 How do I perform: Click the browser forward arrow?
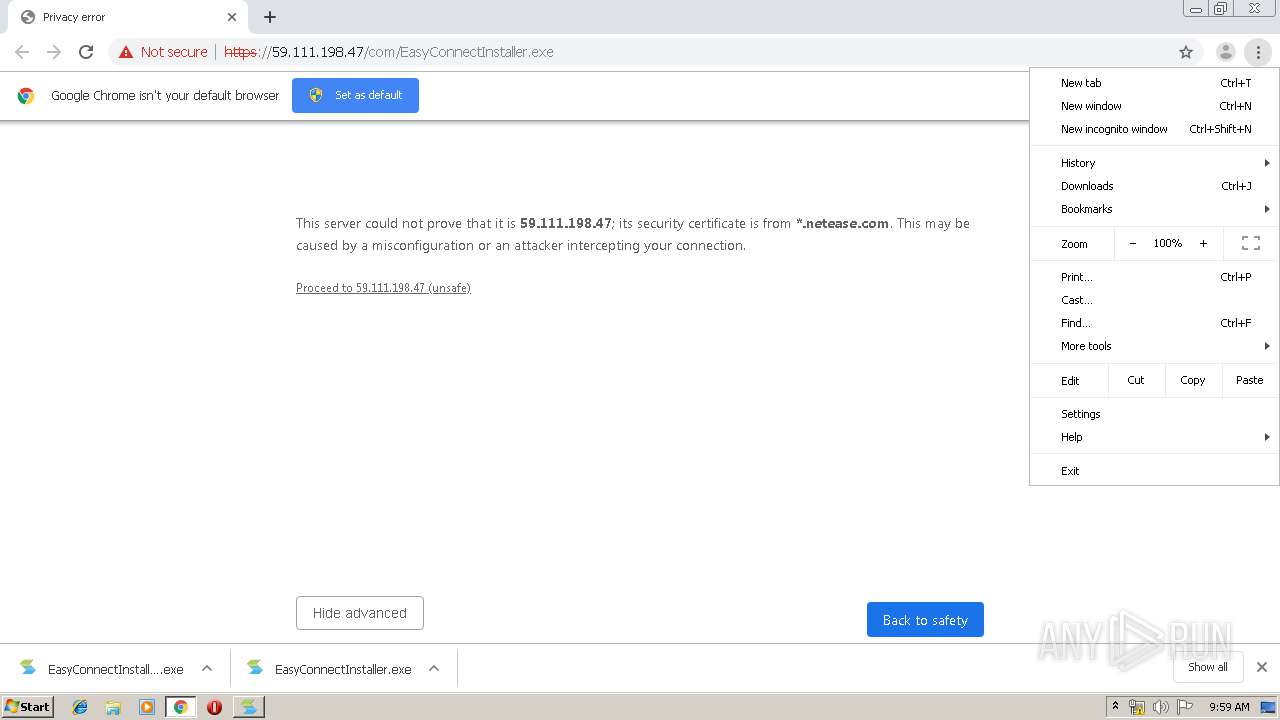pos(54,52)
